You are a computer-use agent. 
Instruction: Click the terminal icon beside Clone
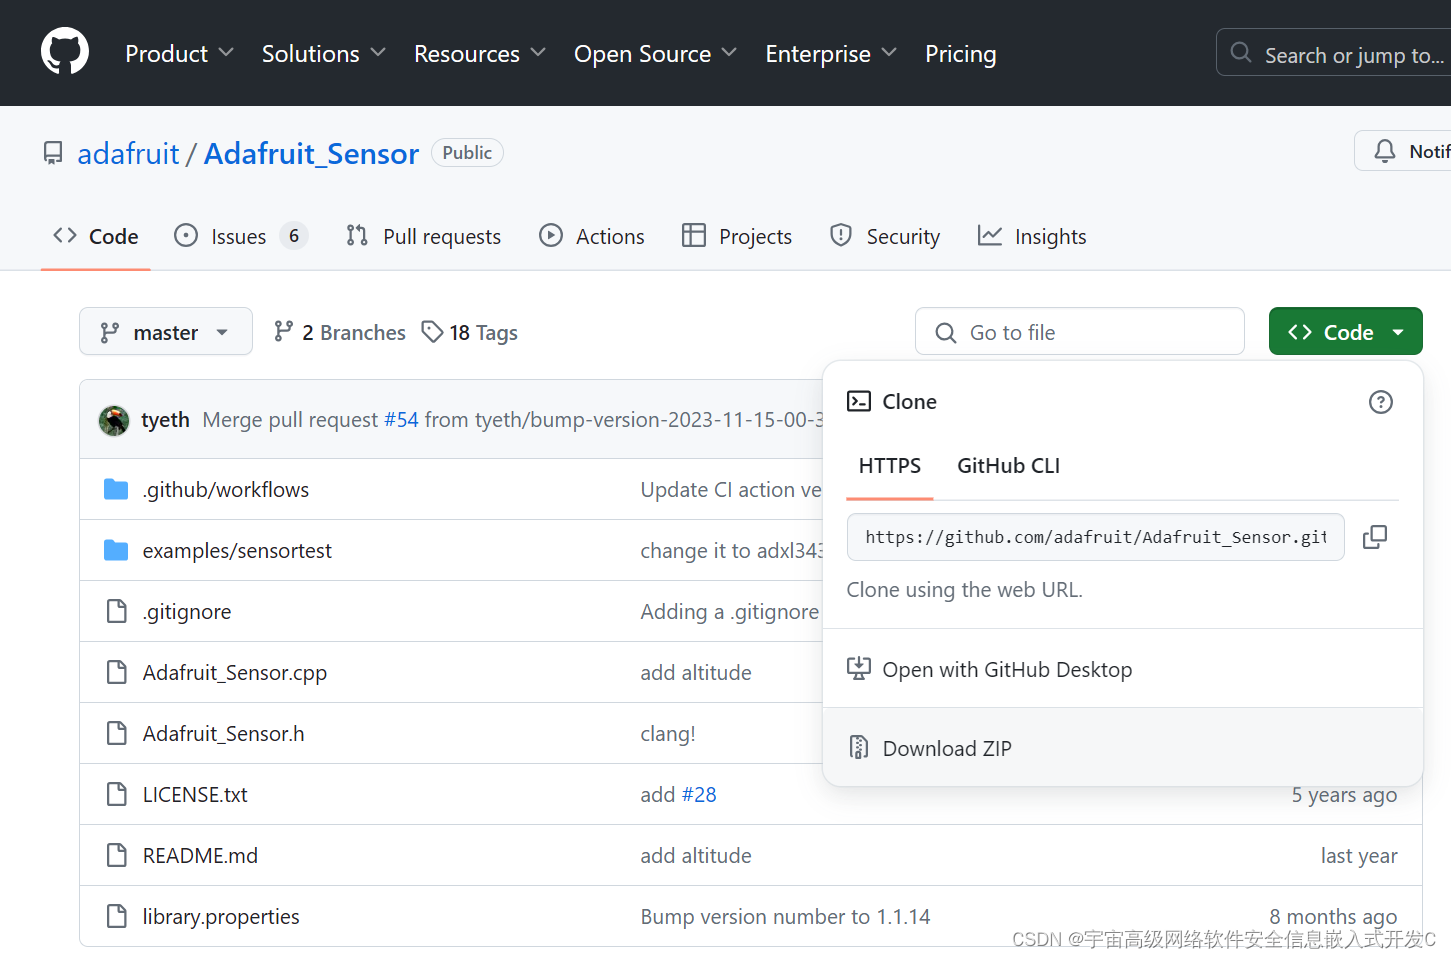pyautogui.click(x=859, y=401)
